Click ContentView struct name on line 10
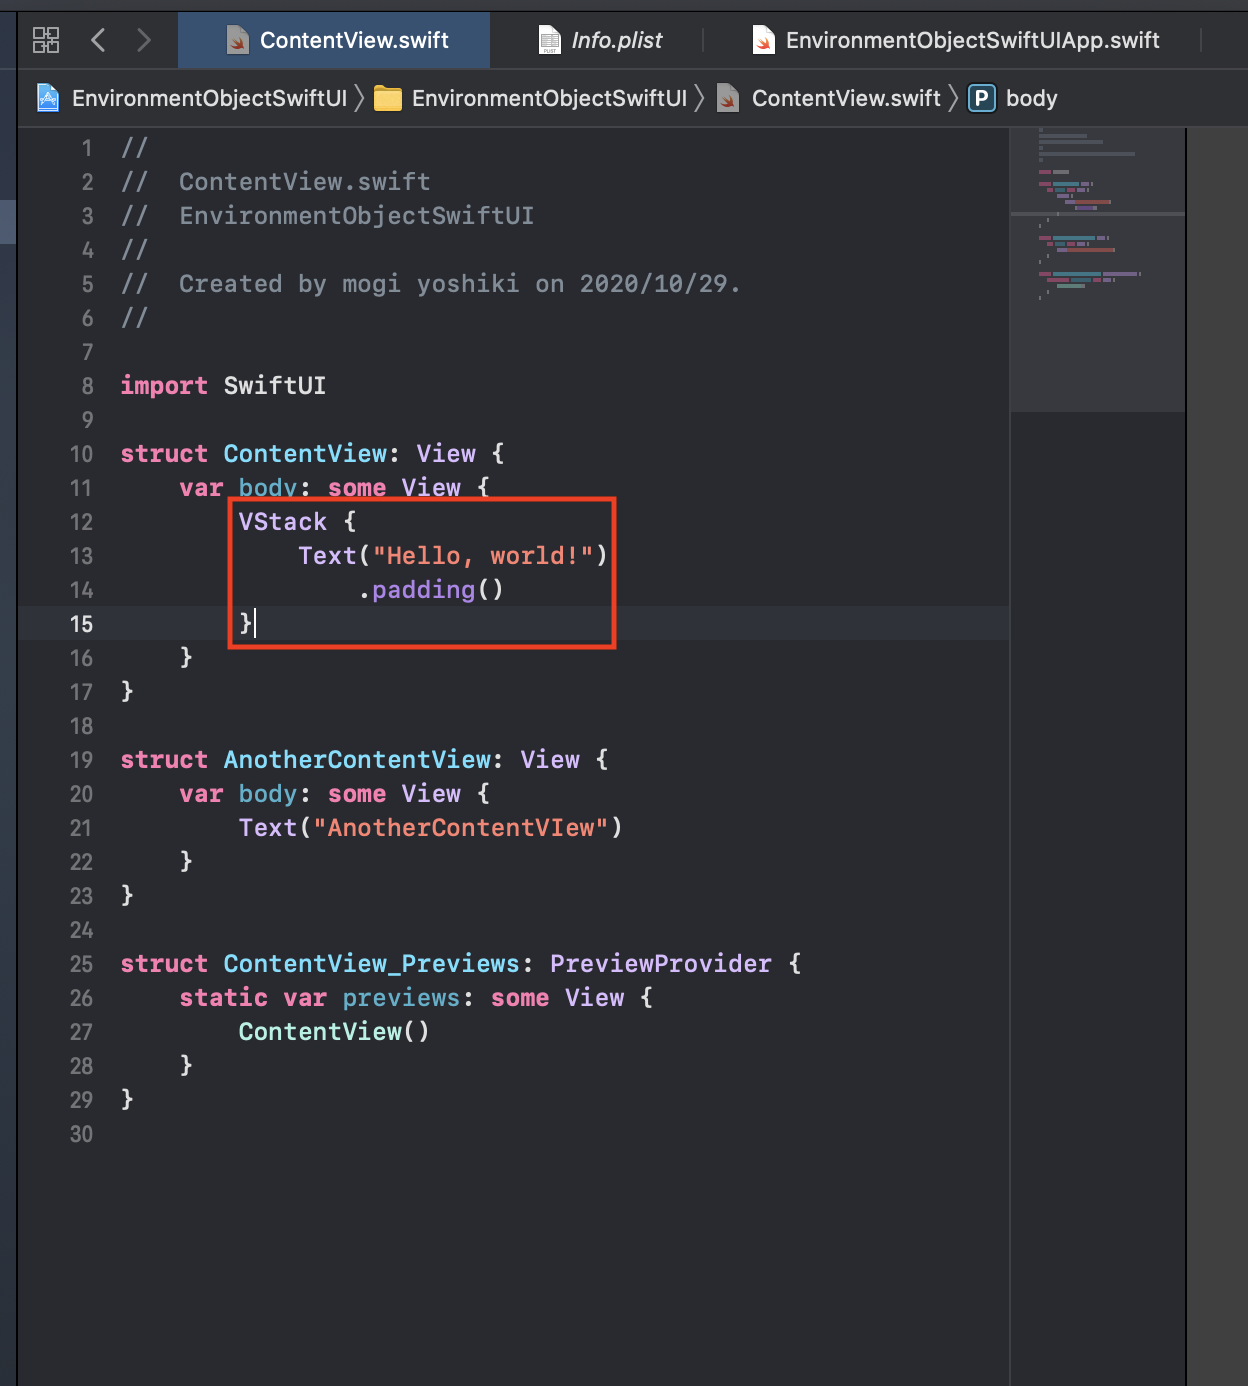This screenshot has width=1248, height=1386. click(305, 454)
